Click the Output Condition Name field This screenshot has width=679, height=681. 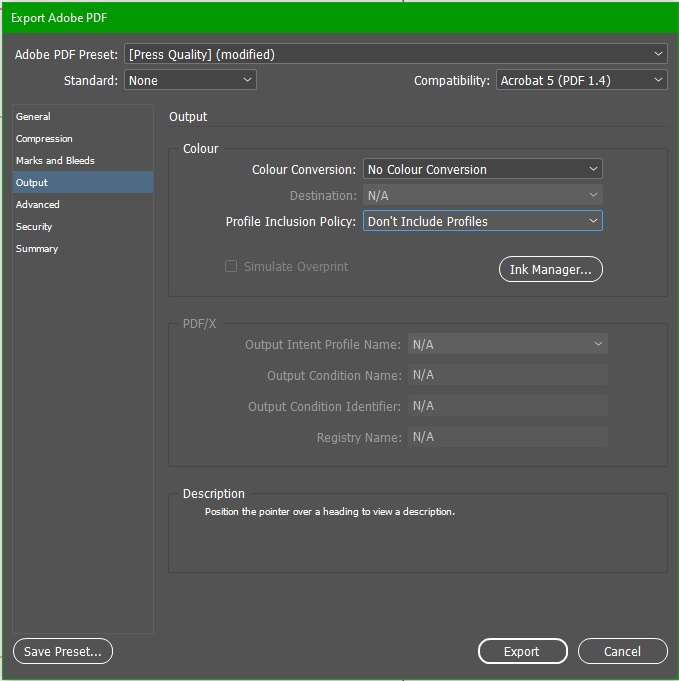point(507,375)
